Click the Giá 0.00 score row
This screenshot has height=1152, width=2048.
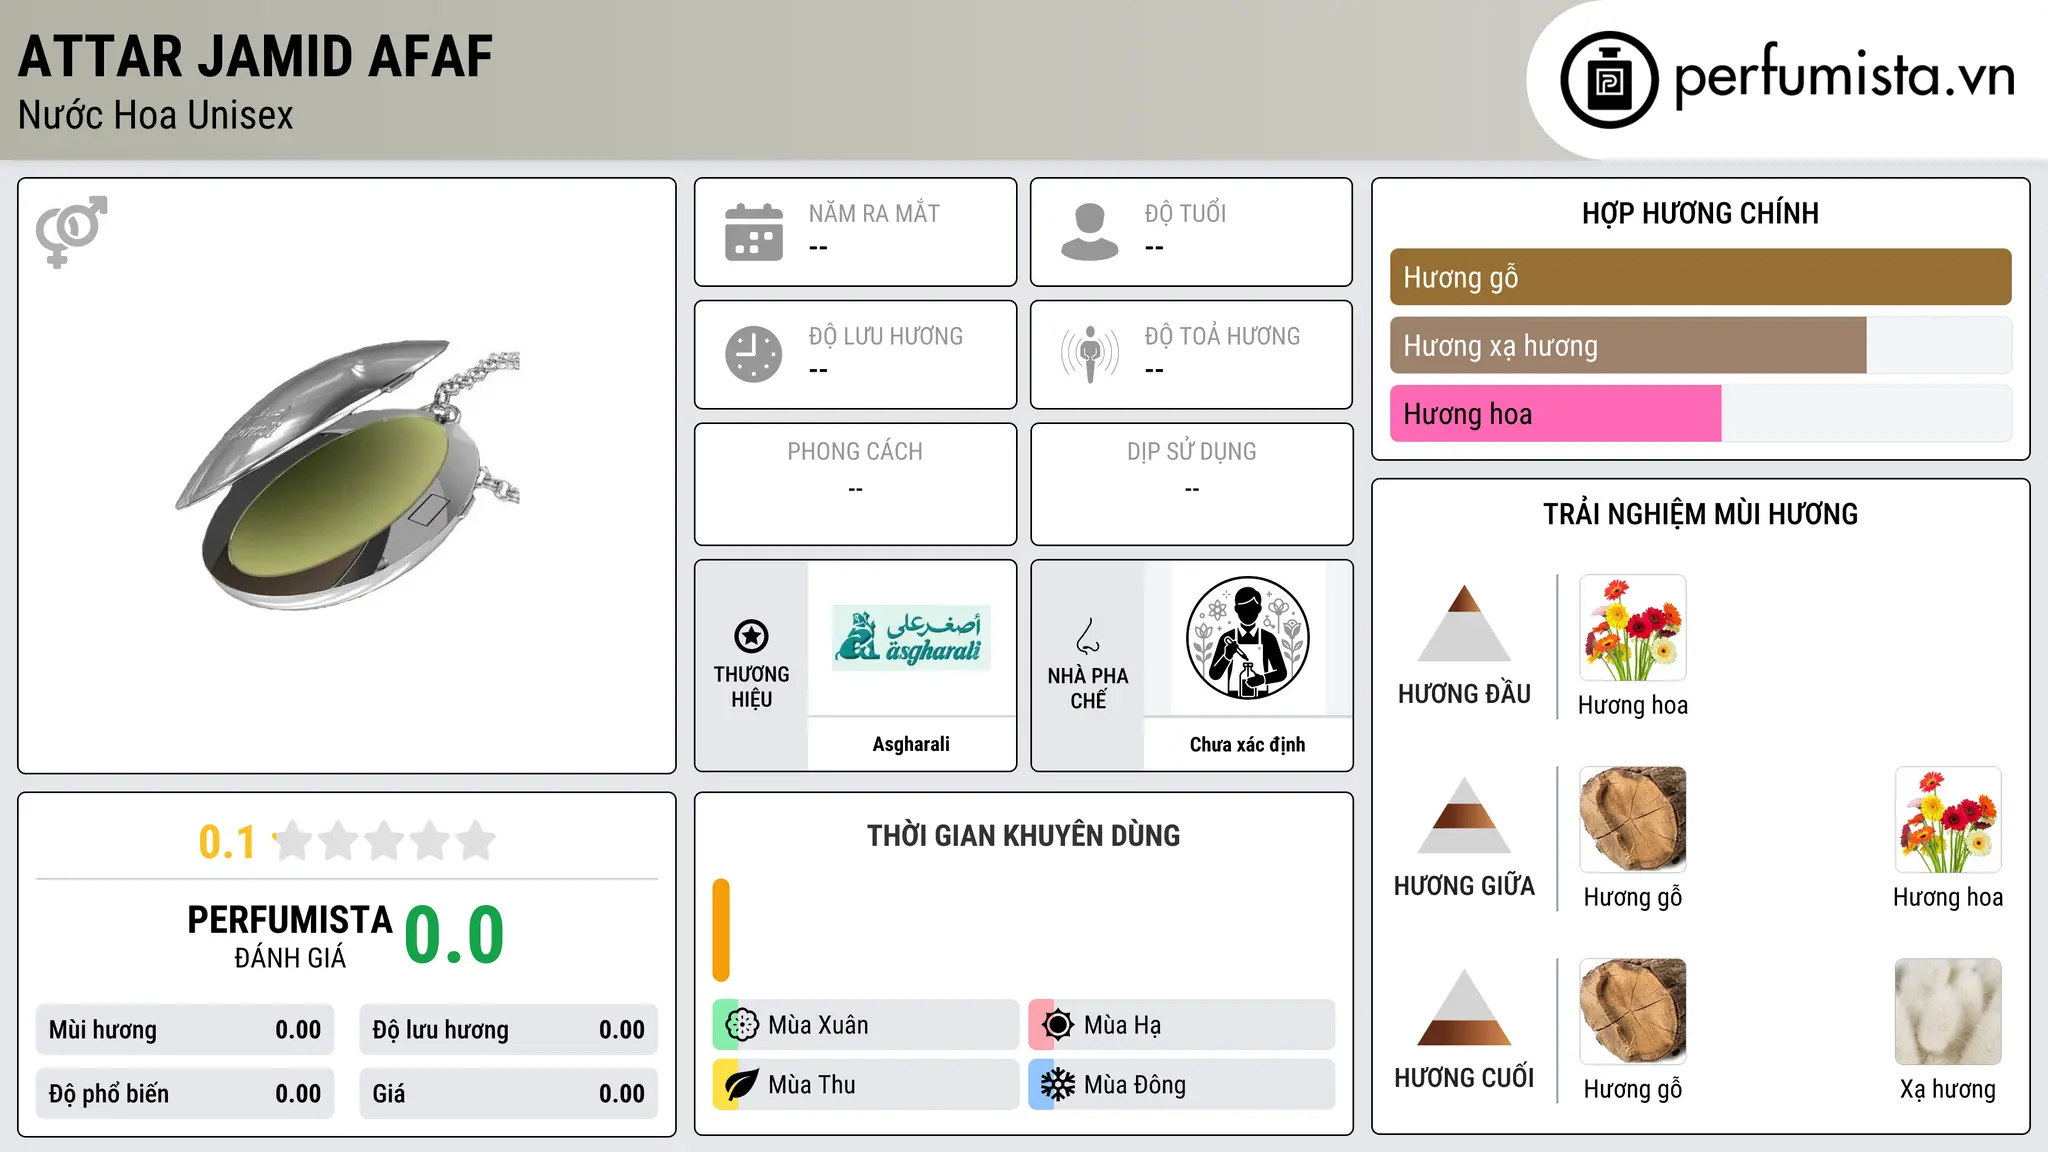(508, 1093)
